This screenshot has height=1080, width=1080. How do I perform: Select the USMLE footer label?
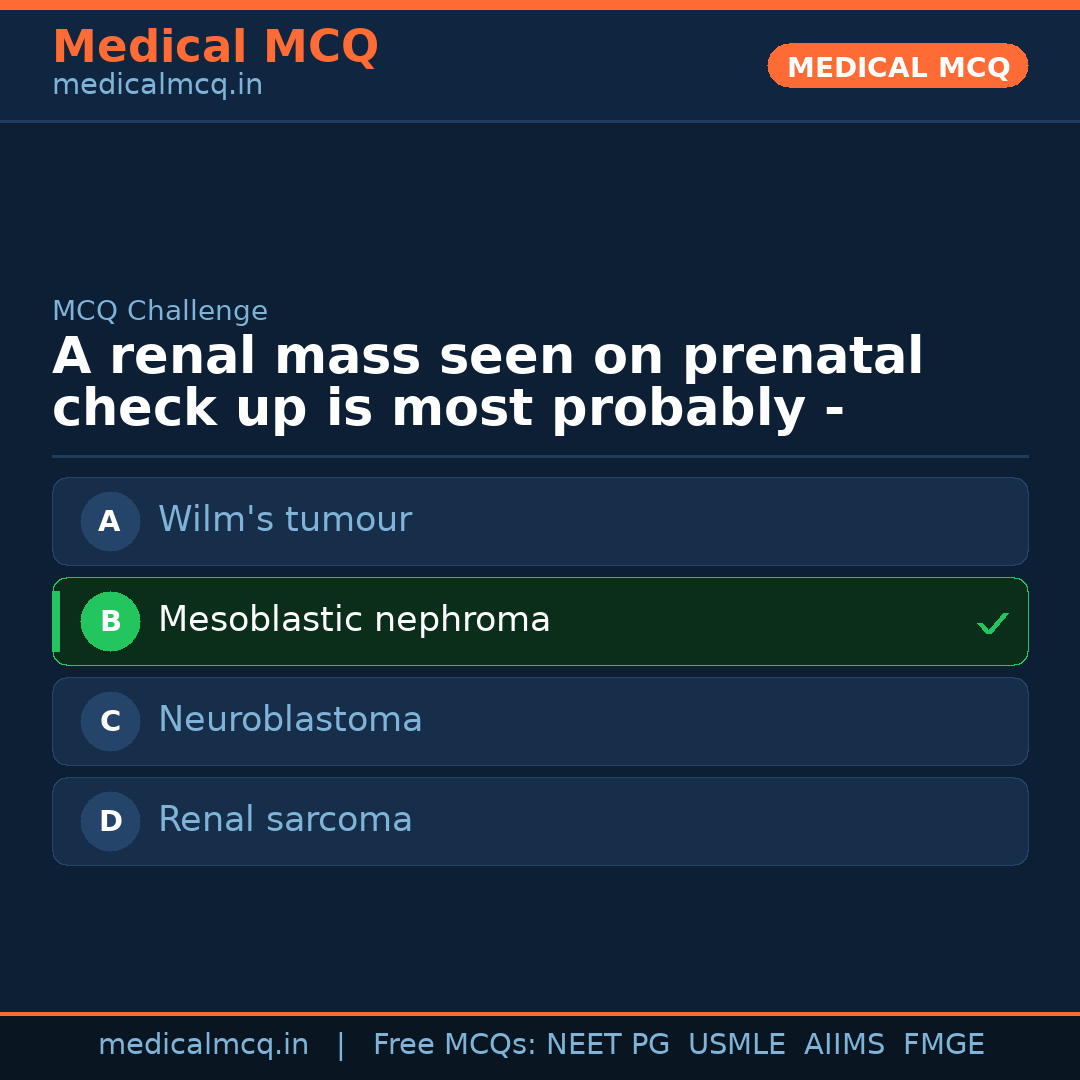736,1045
